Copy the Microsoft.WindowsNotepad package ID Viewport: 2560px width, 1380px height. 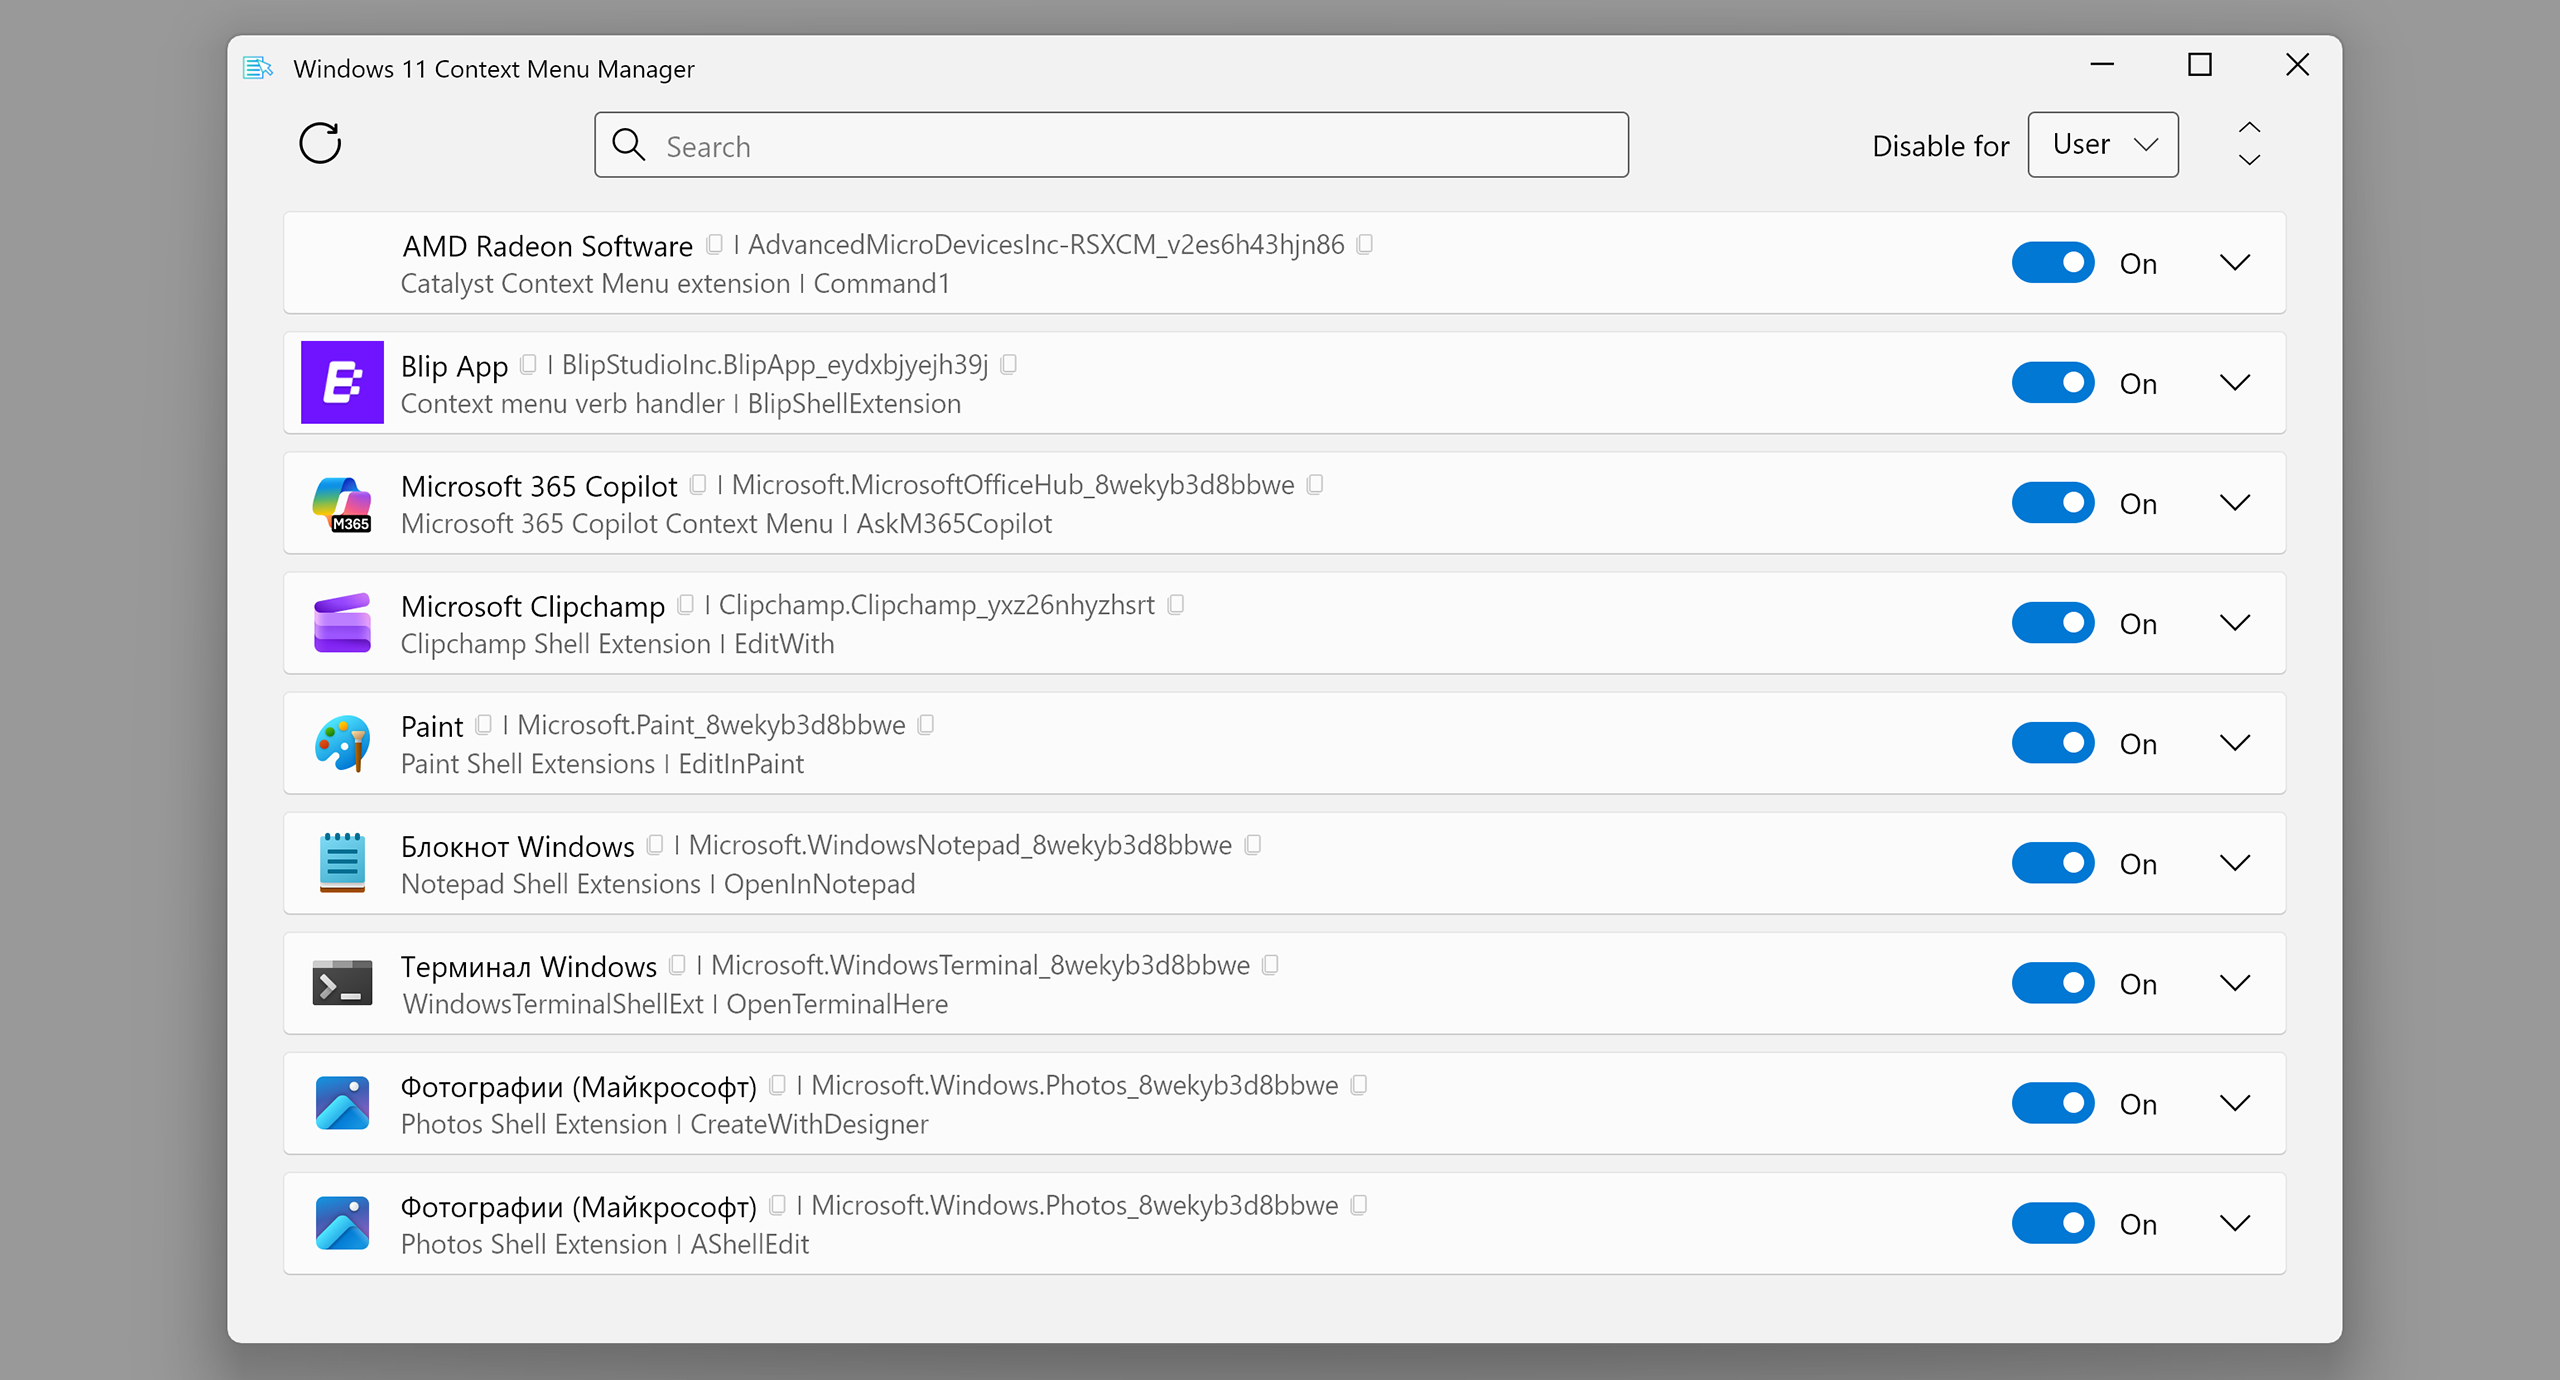(1253, 845)
